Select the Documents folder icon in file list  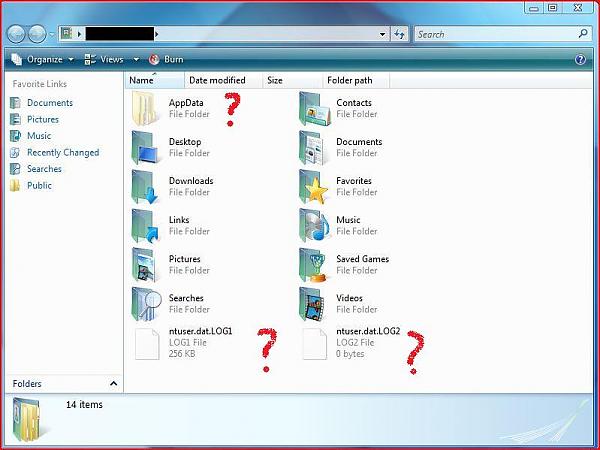coord(313,148)
